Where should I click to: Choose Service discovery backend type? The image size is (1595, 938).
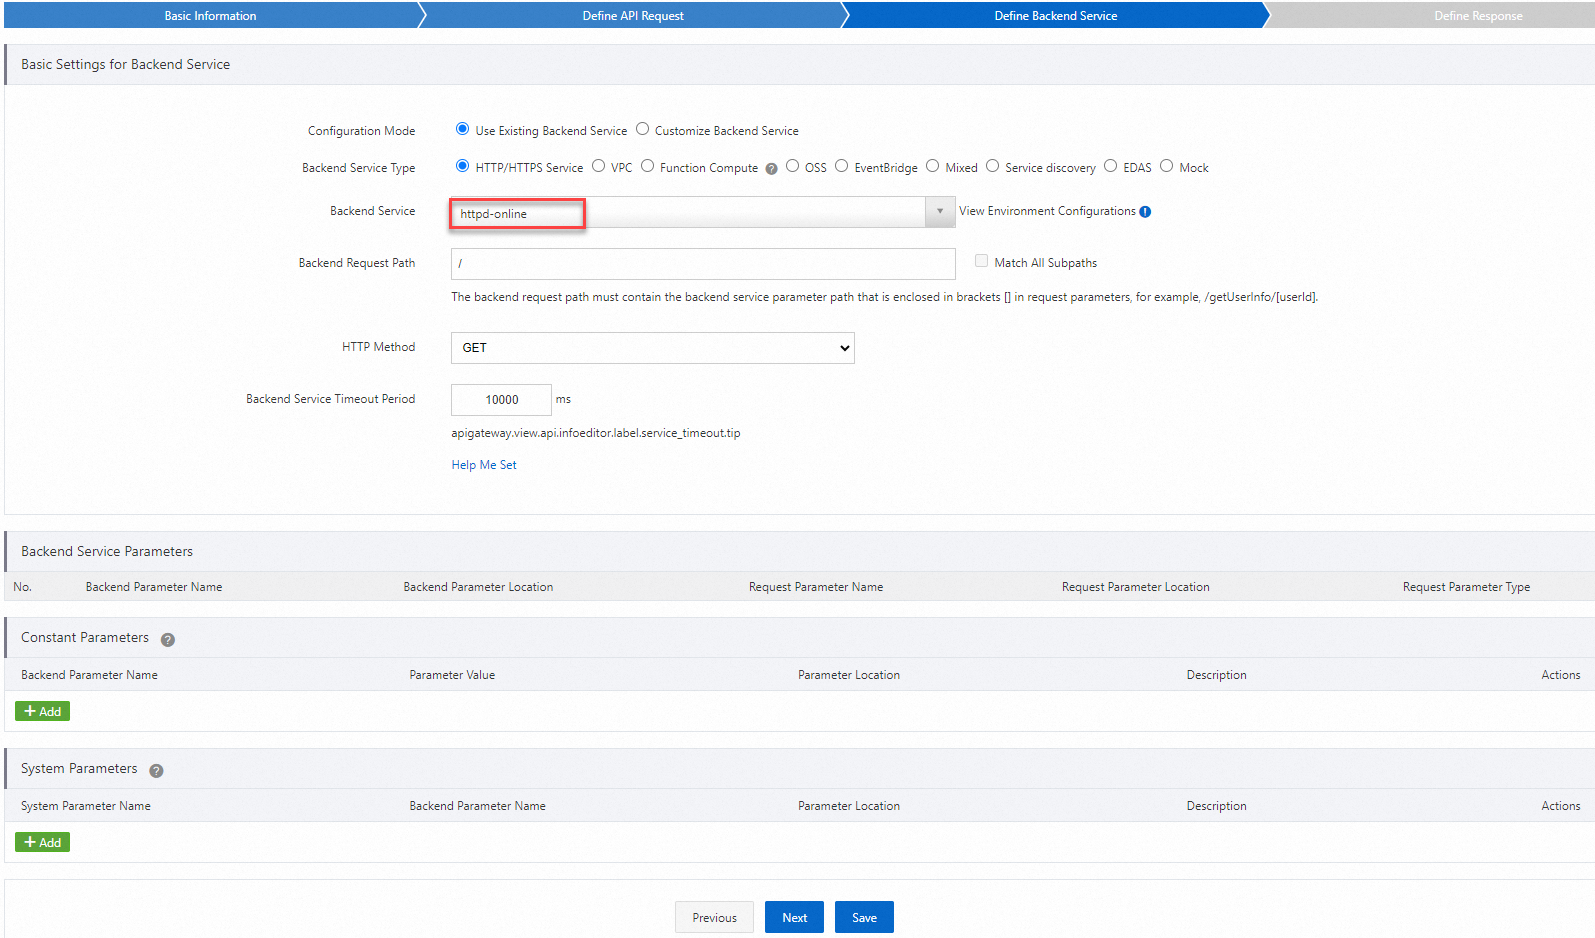point(992,166)
